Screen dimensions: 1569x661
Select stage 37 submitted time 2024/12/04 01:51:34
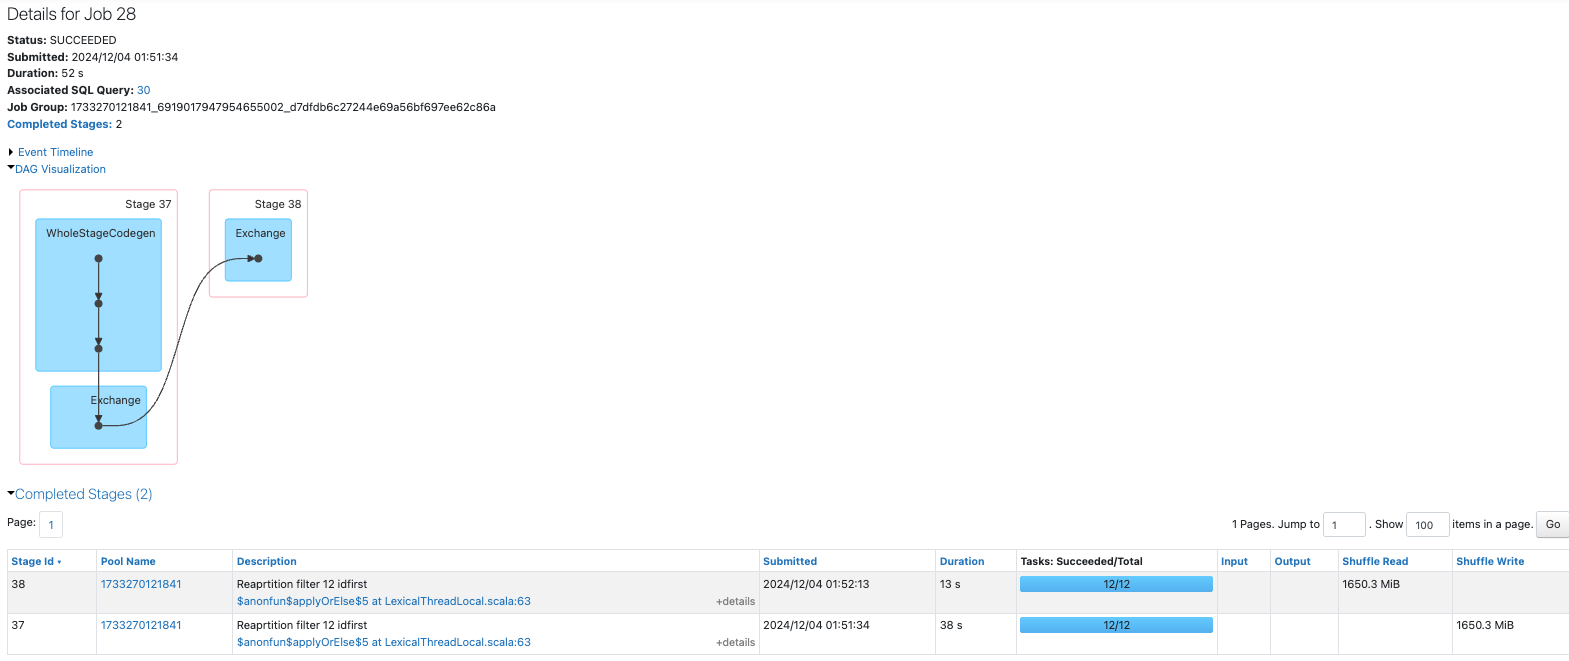(816, 625)
